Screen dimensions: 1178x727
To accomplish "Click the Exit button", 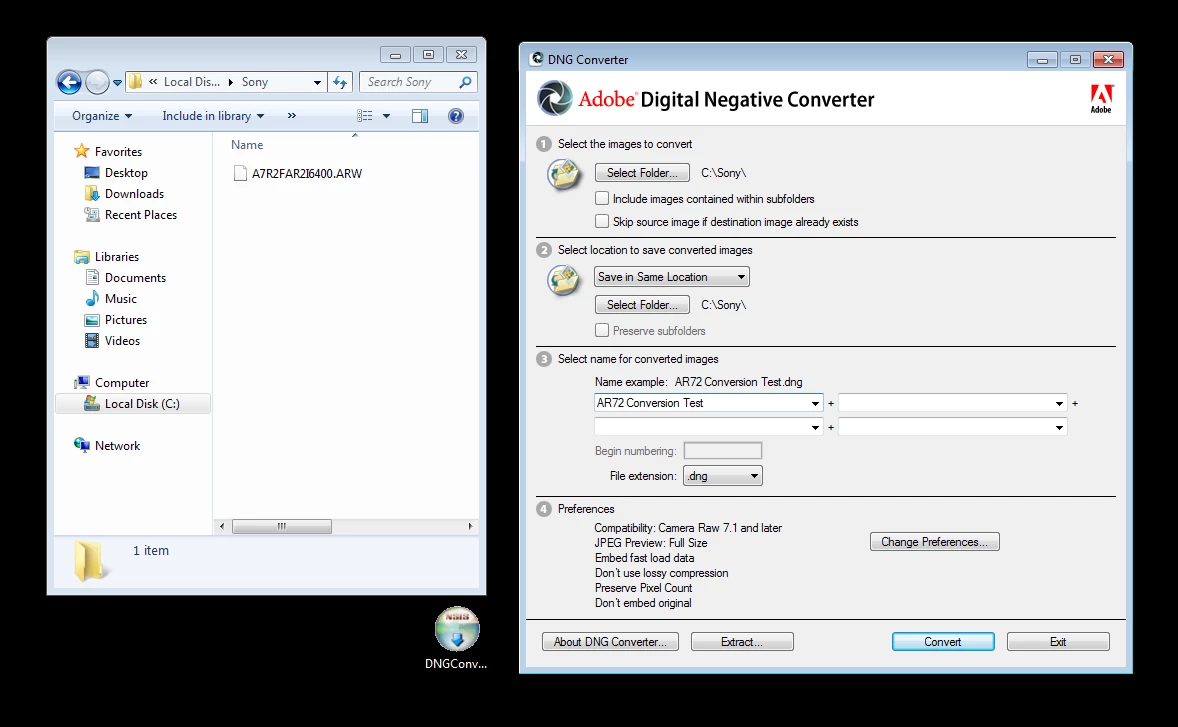I will tap(1058, 641).
